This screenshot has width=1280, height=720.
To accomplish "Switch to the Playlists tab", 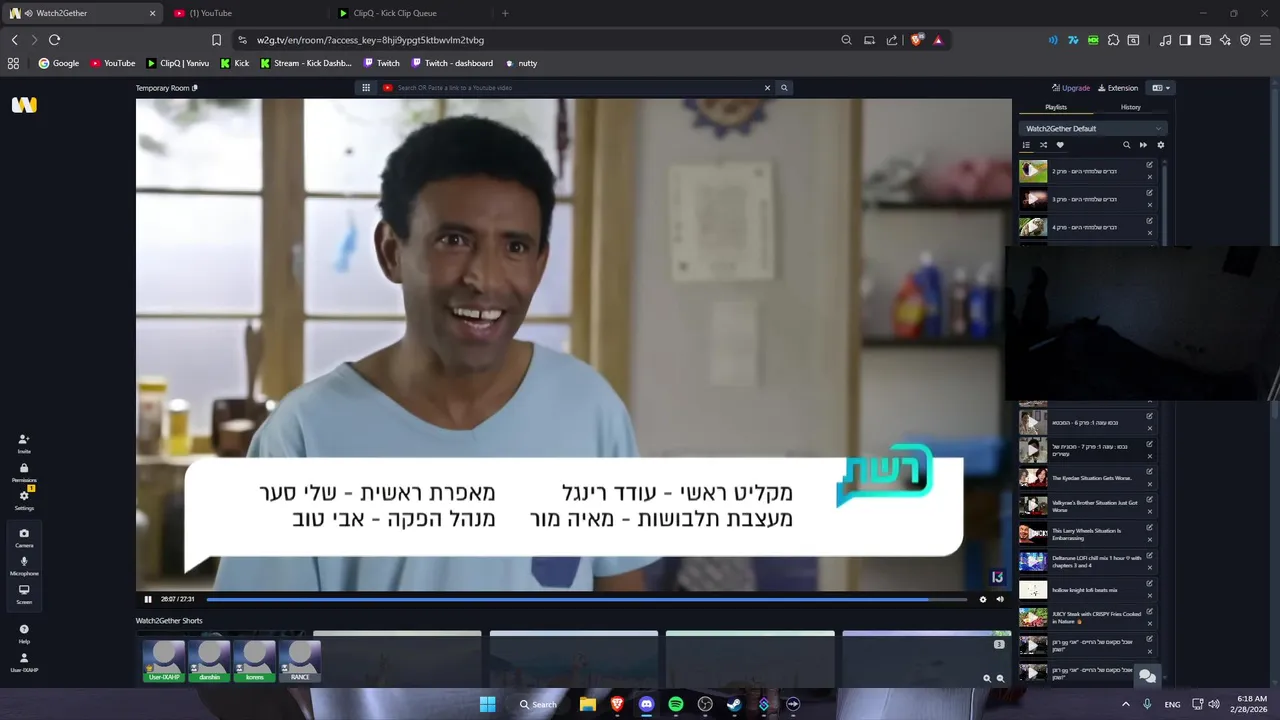I will pyautogui.click(x=1056, y=107).
